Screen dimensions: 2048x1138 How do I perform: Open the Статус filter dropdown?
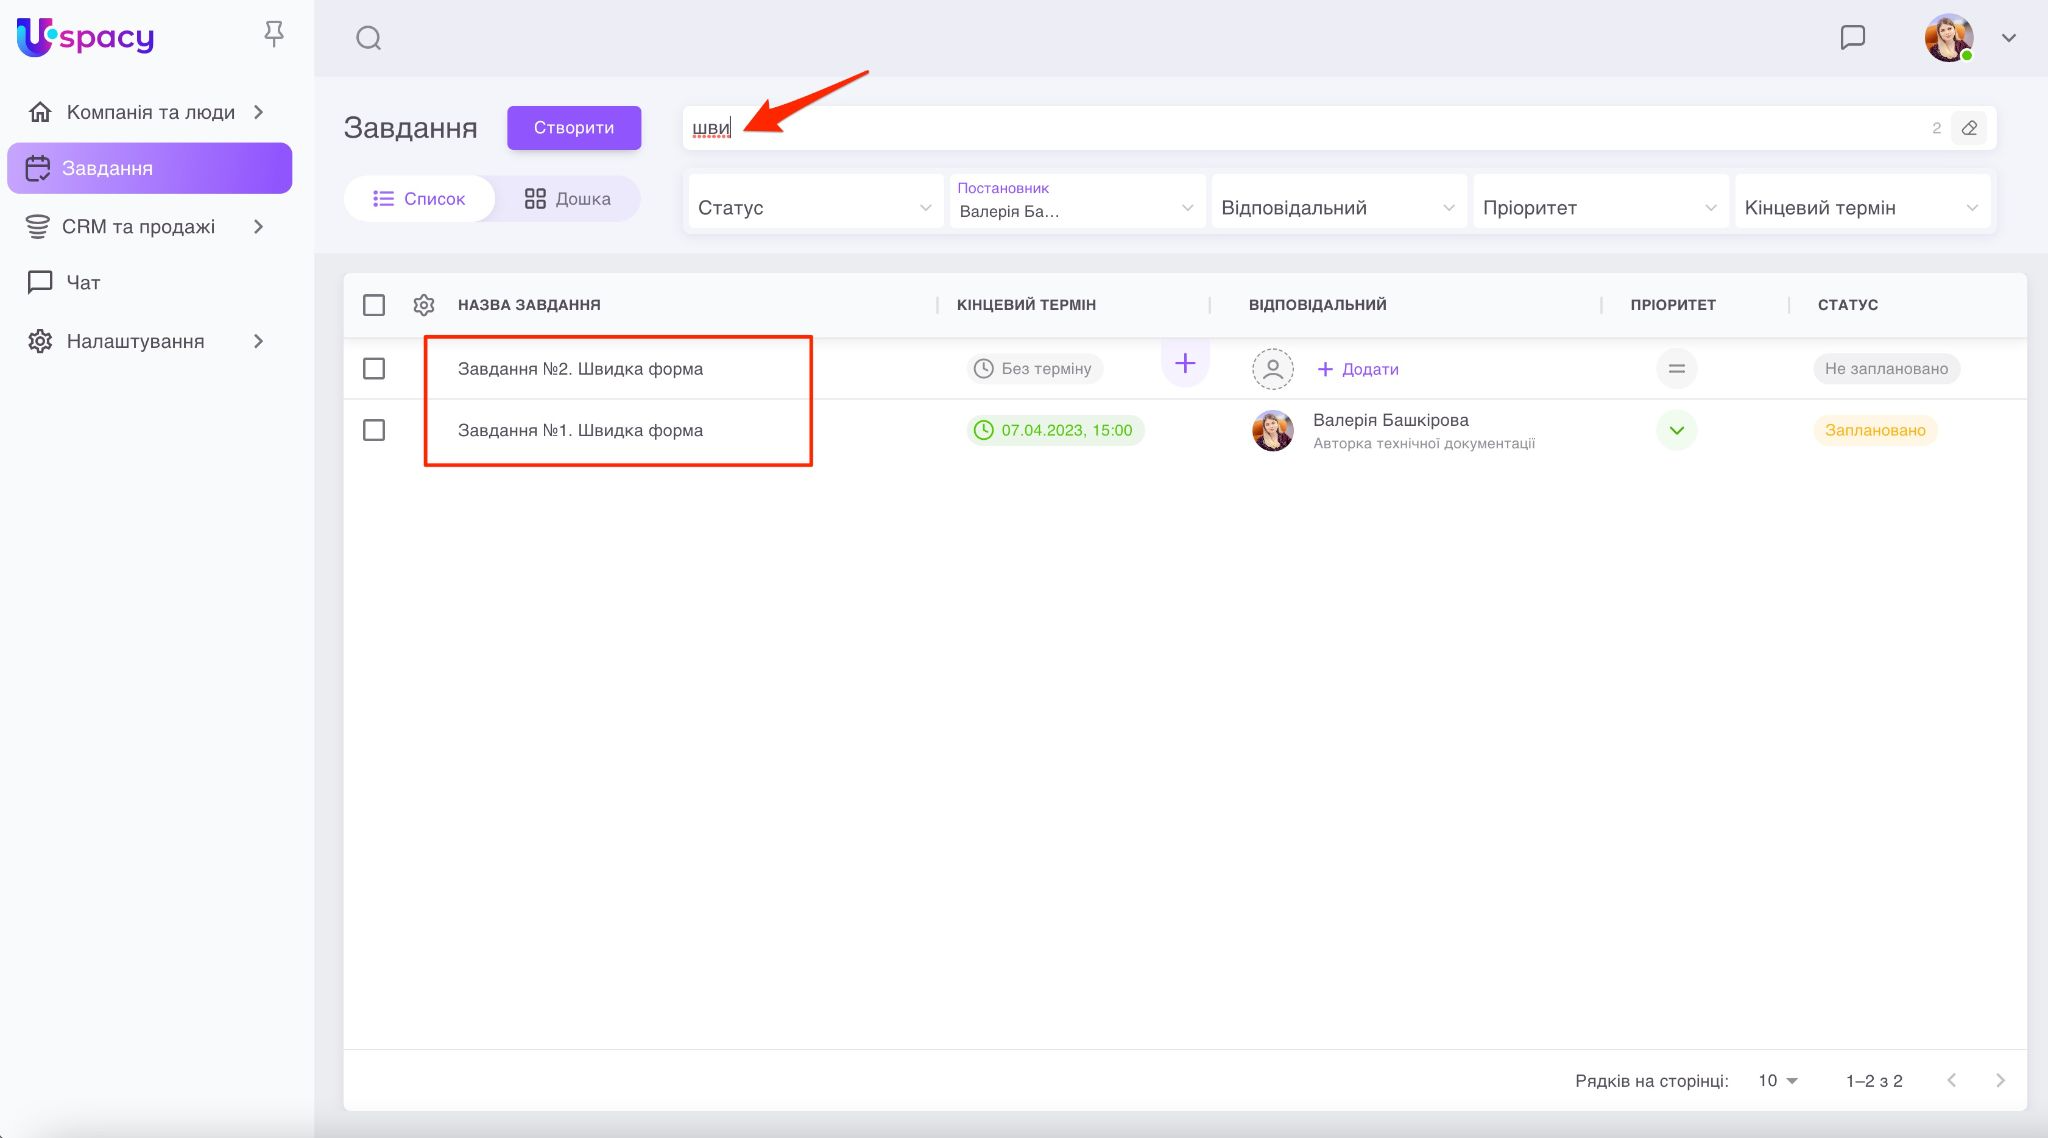coord(814,208)
